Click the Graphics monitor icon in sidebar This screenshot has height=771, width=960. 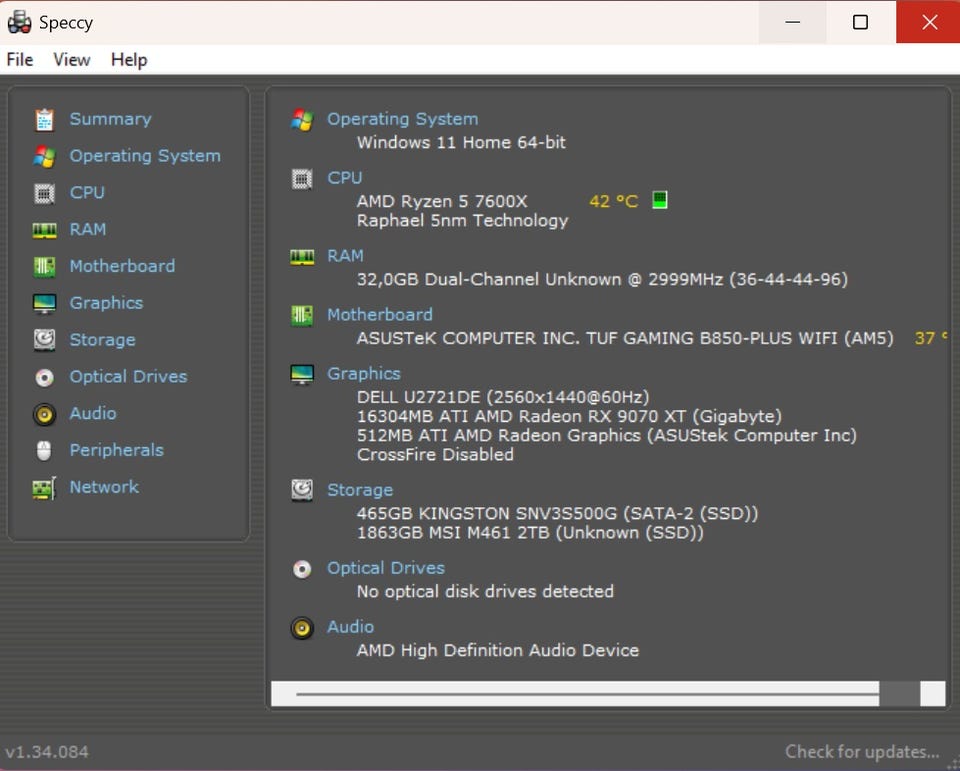(44, 303)
